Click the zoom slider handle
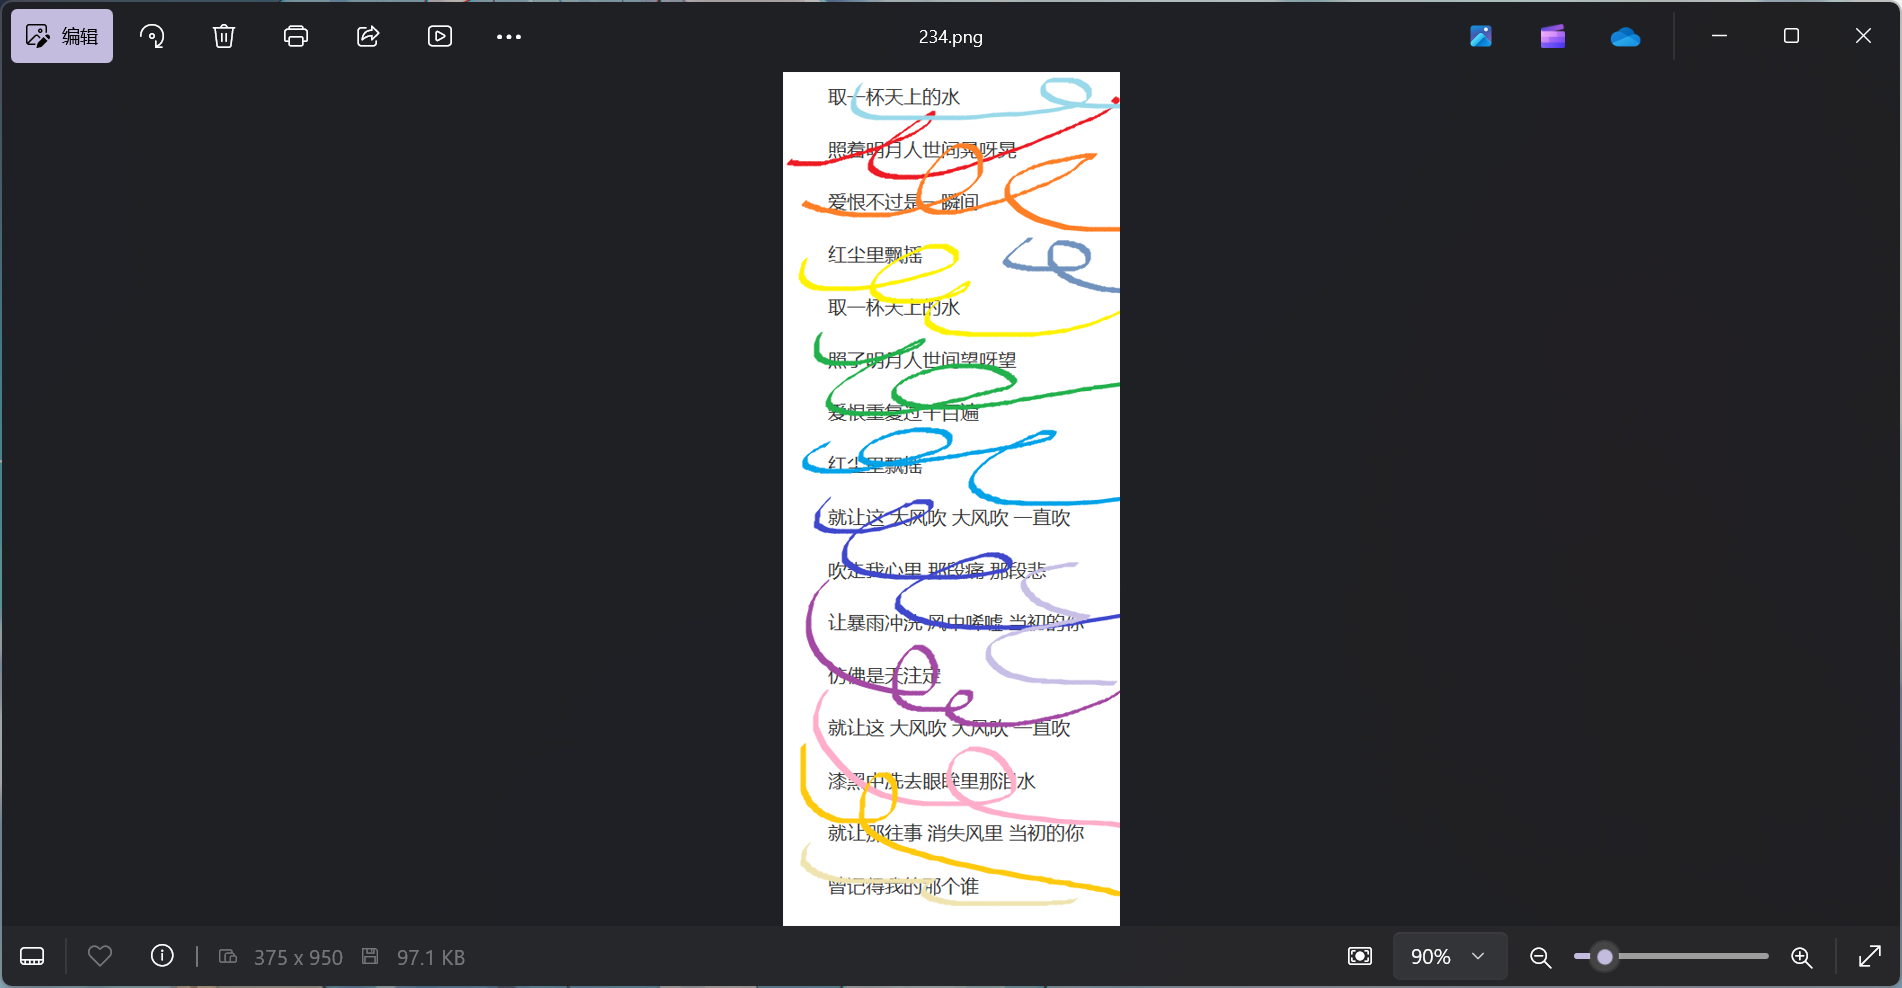Image resolution: width=1902 pixels, height=988 pixels. point(1605,956)
